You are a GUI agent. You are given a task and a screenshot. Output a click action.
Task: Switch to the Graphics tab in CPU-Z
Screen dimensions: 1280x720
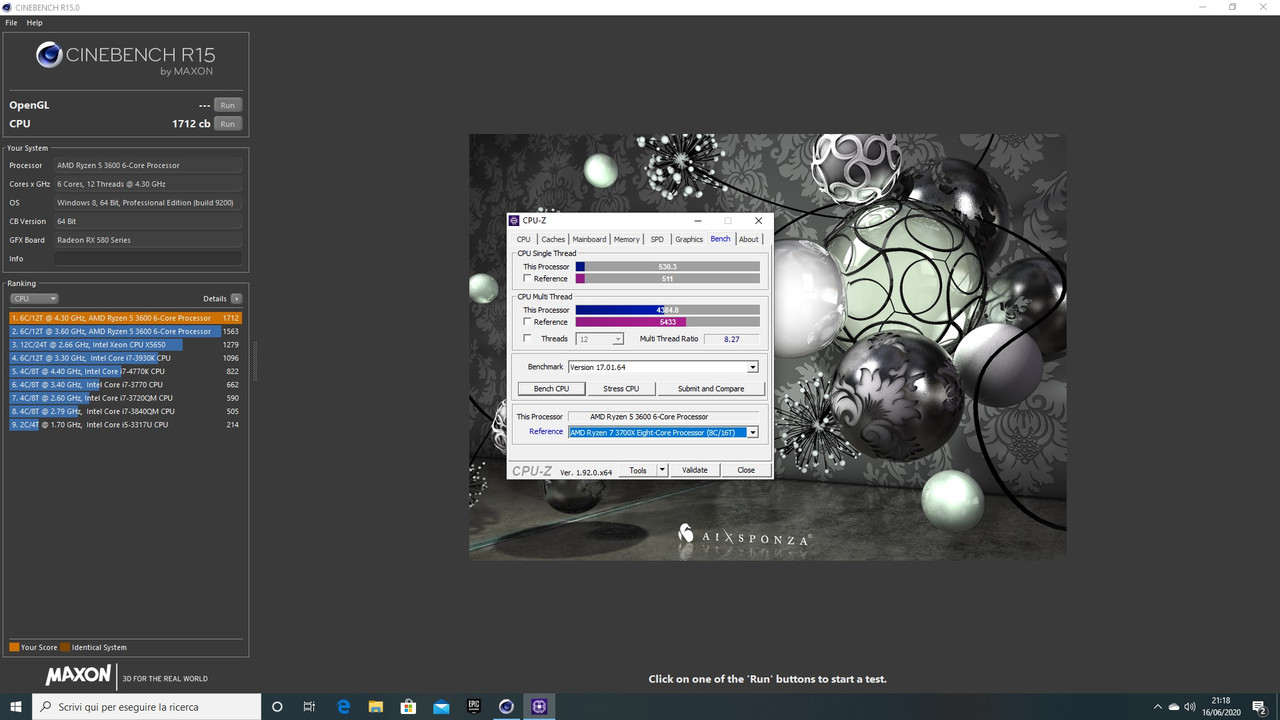[689, 239]
